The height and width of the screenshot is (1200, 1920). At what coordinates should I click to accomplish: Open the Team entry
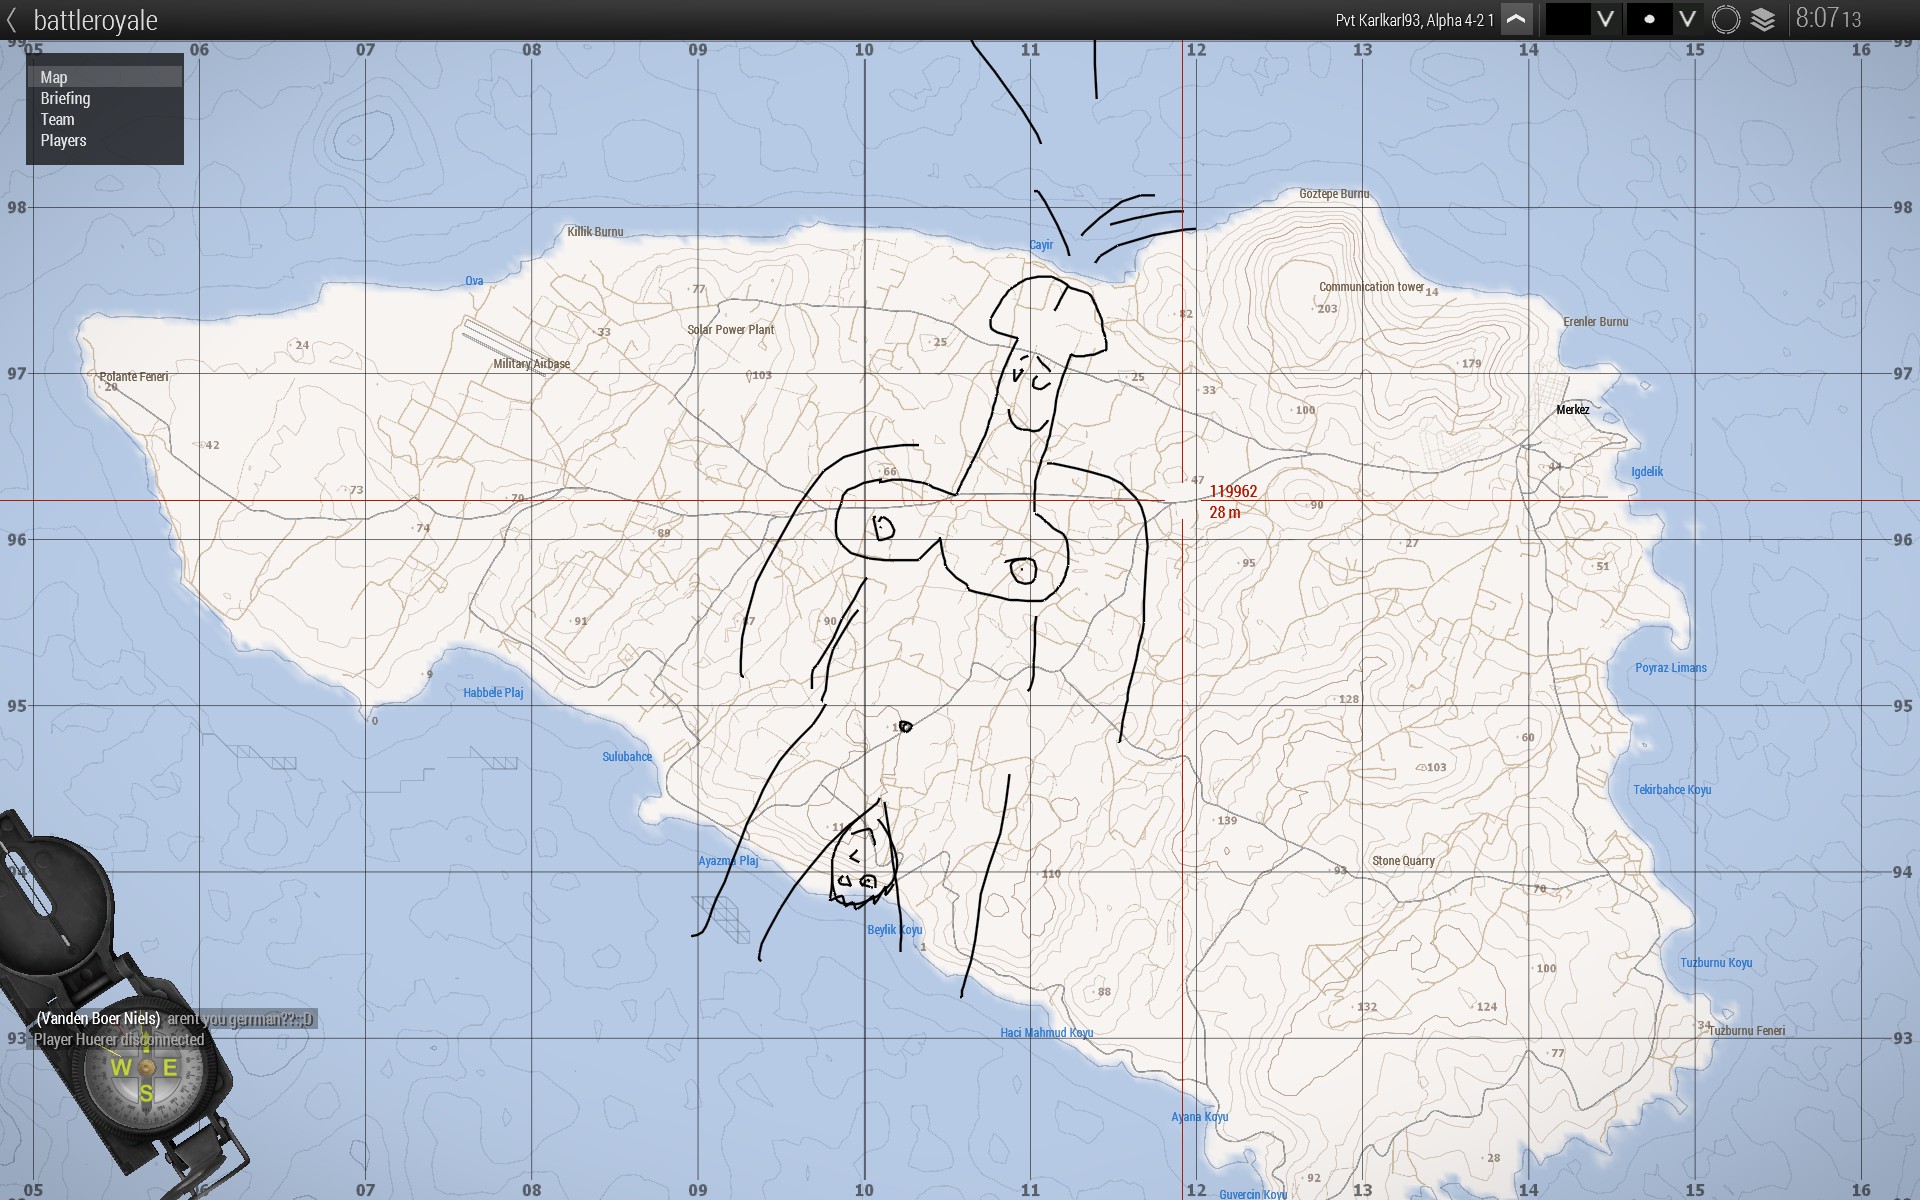pyautogui.click(x=57, y=119)
